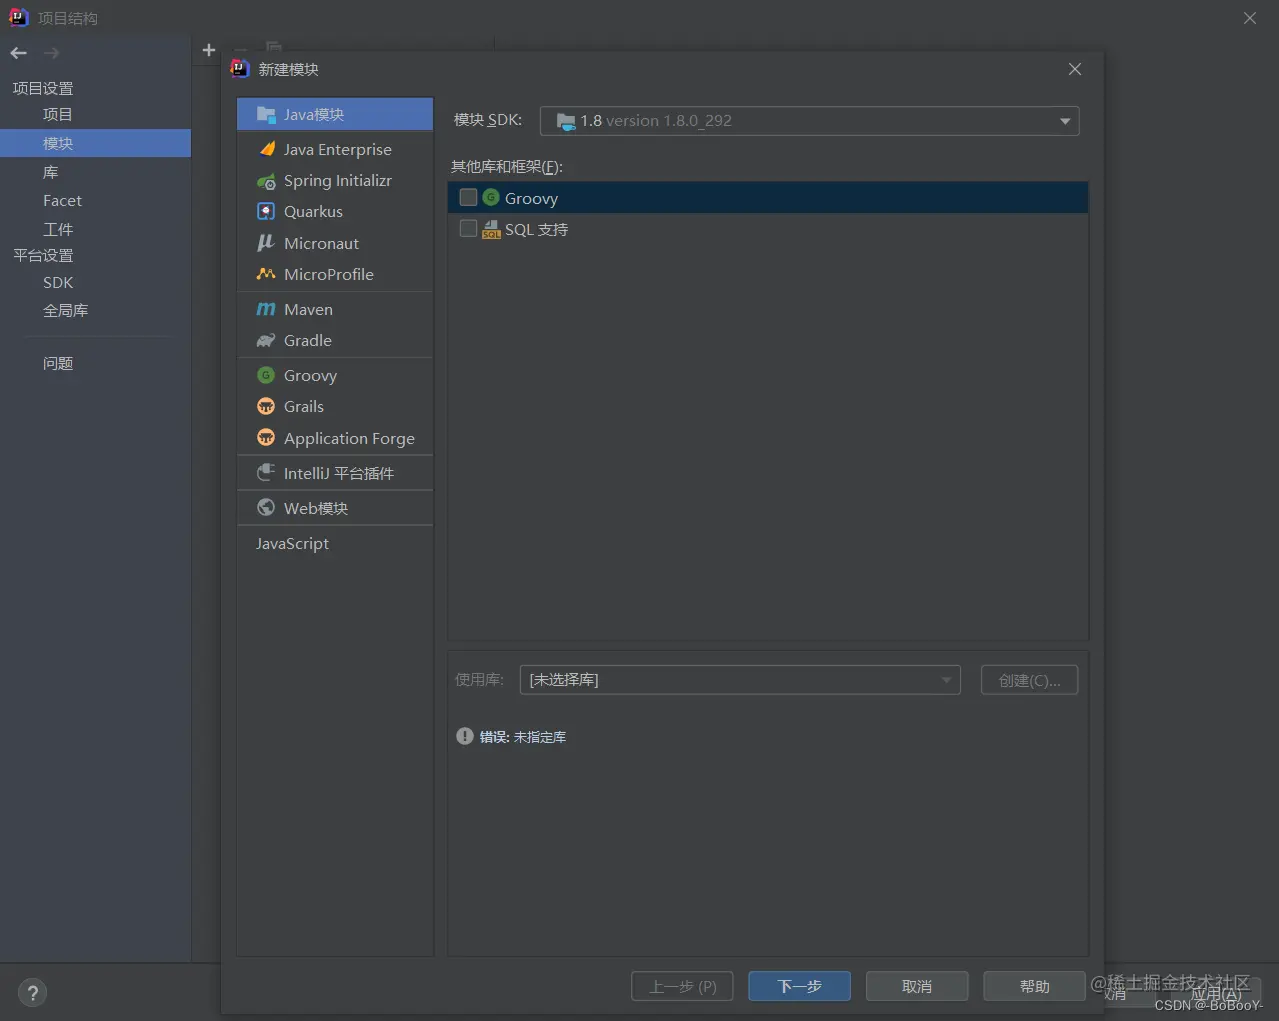Click the back arrow in Project Structure window

coord(18,53)
